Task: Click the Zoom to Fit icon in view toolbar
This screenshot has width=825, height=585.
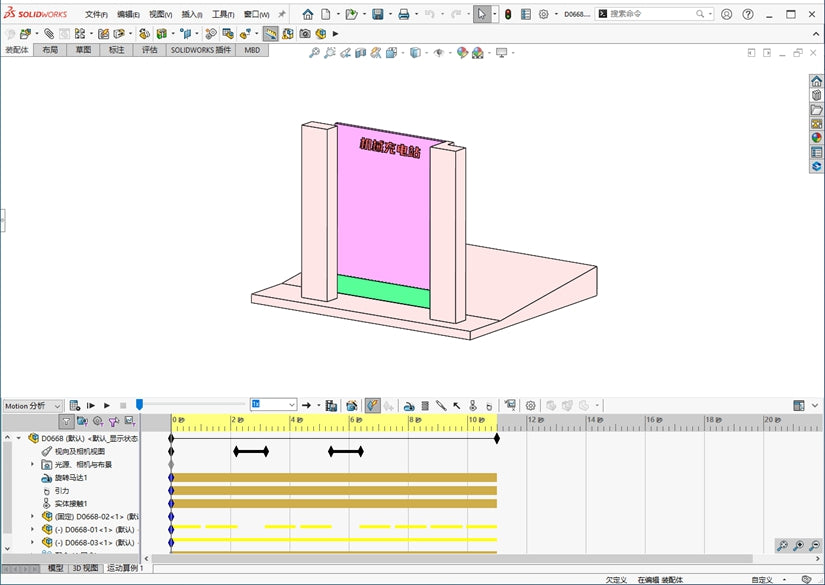Action: click(x=314, y=53)
